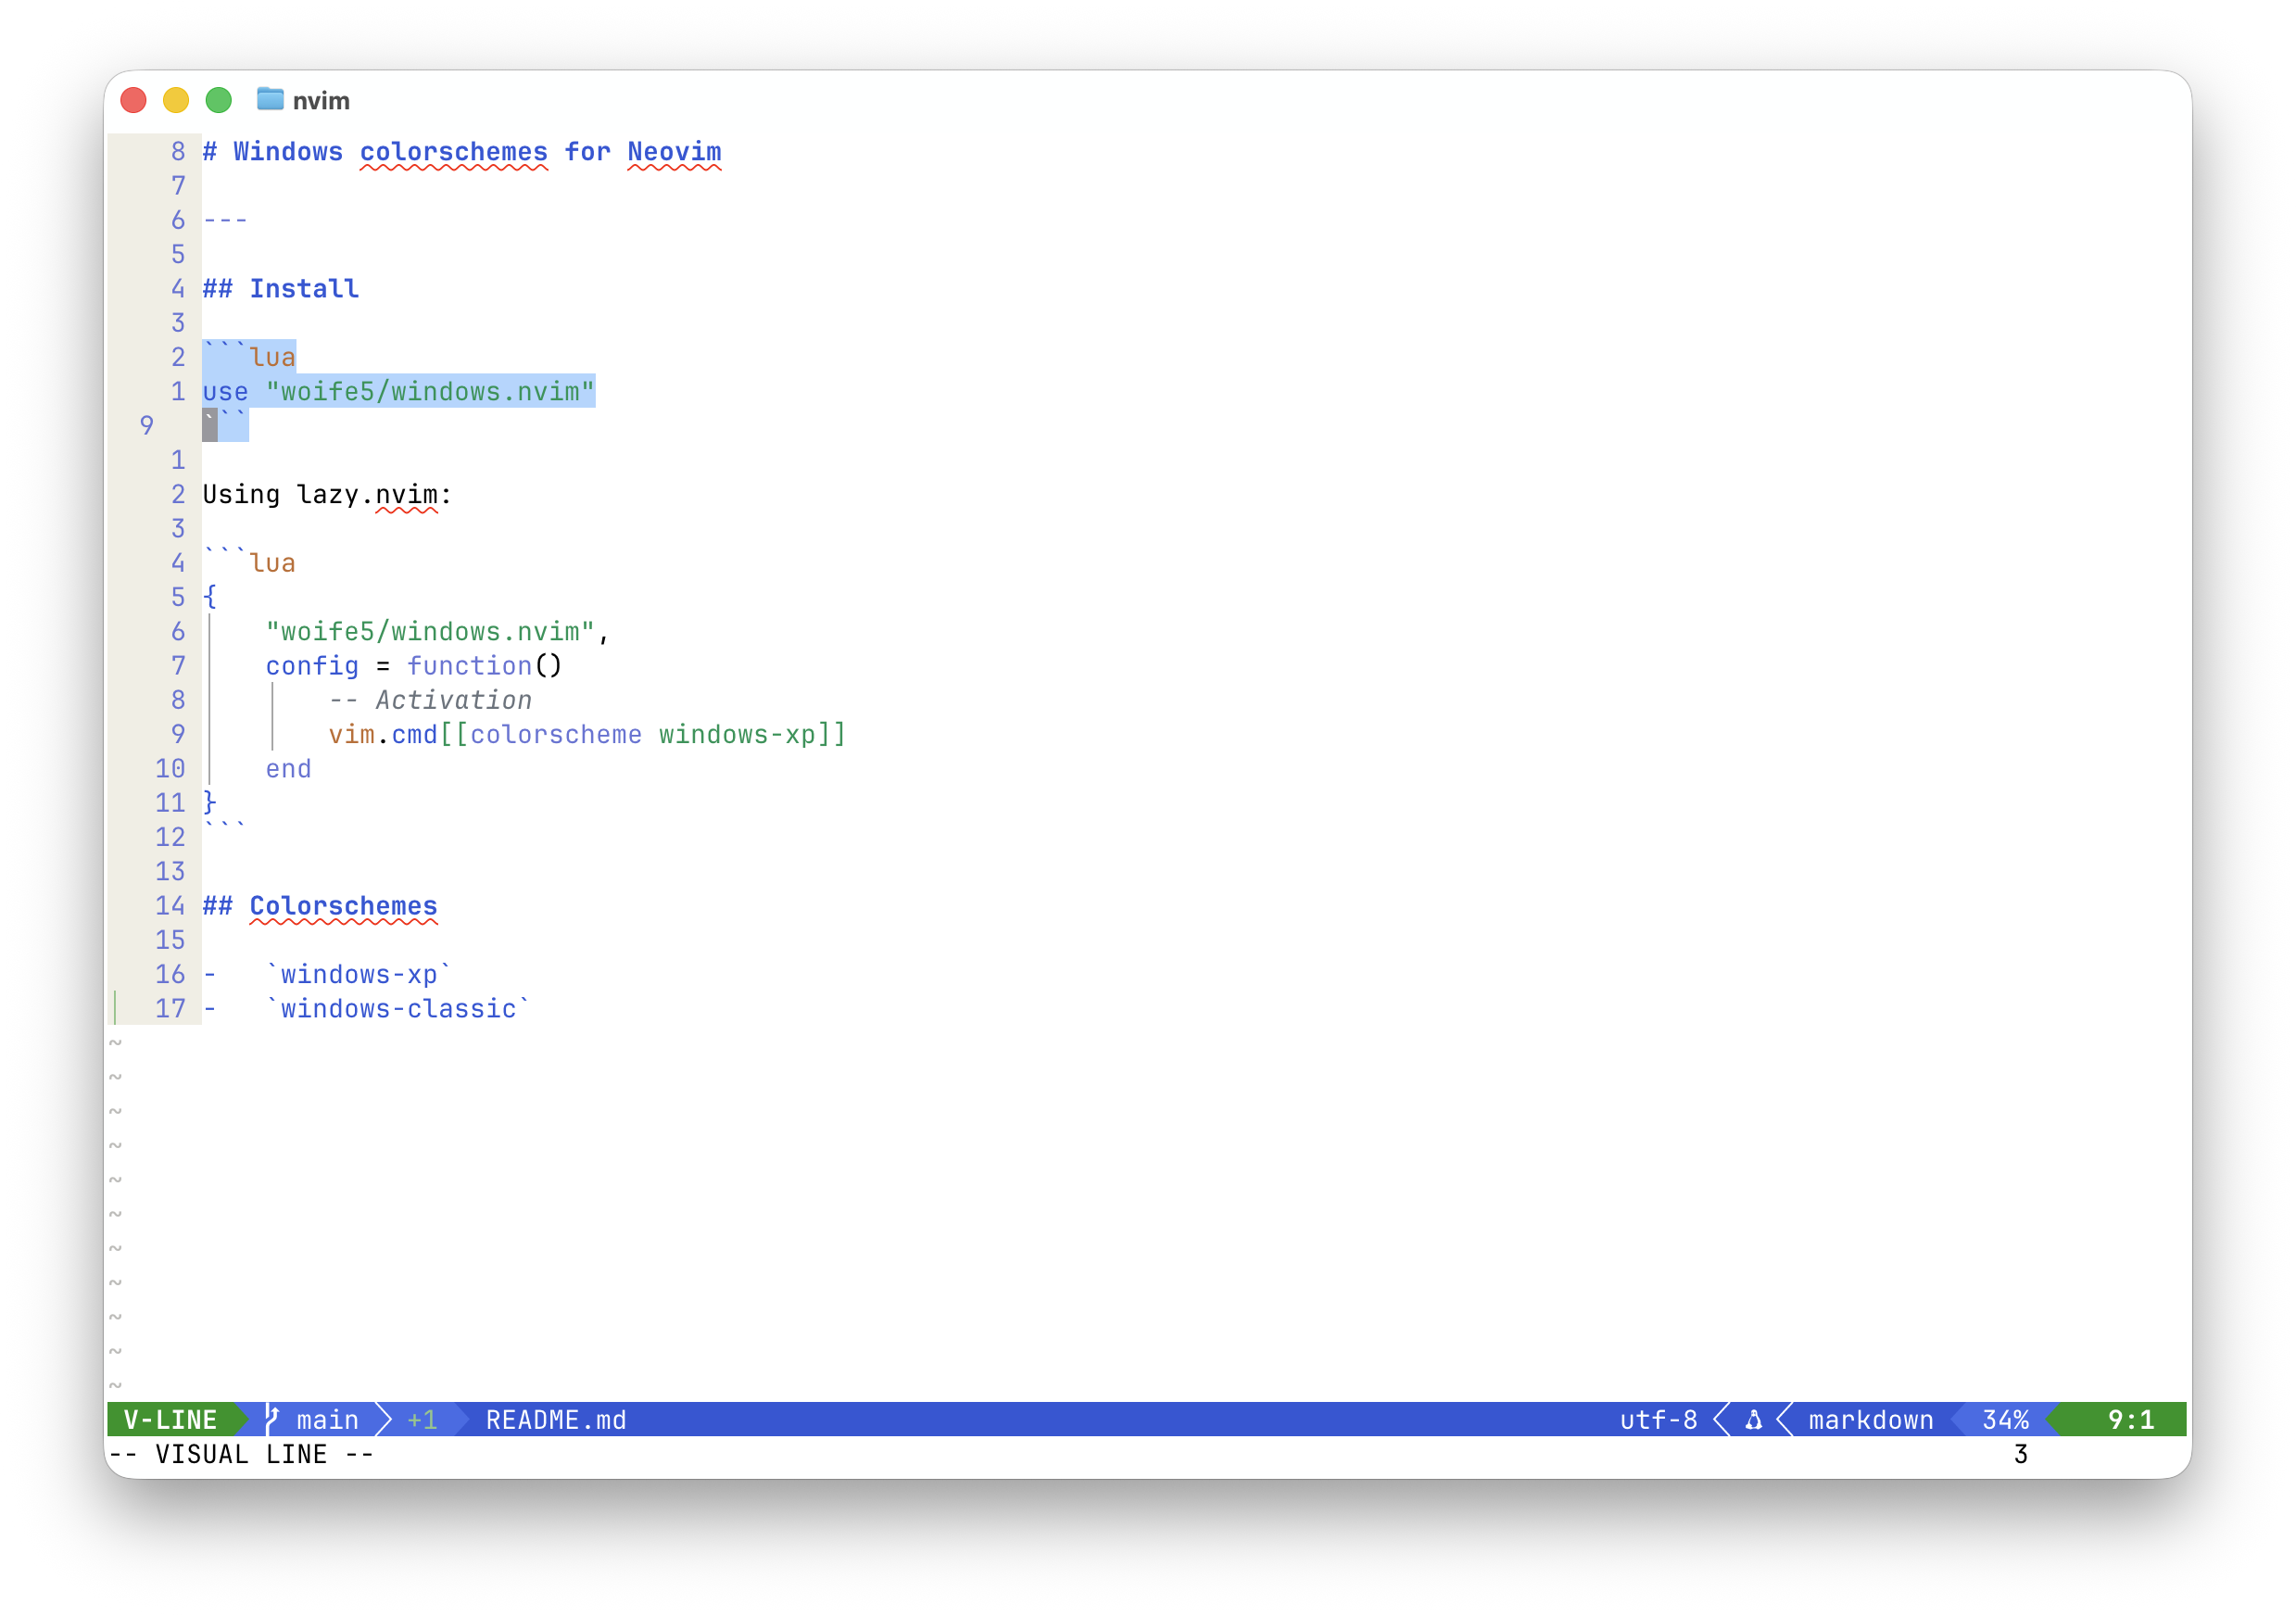Click the misspelled word 'Neovim' in title
Image resolution: width=2296 pixels, height=1616 pixels.
coord(674,152)
